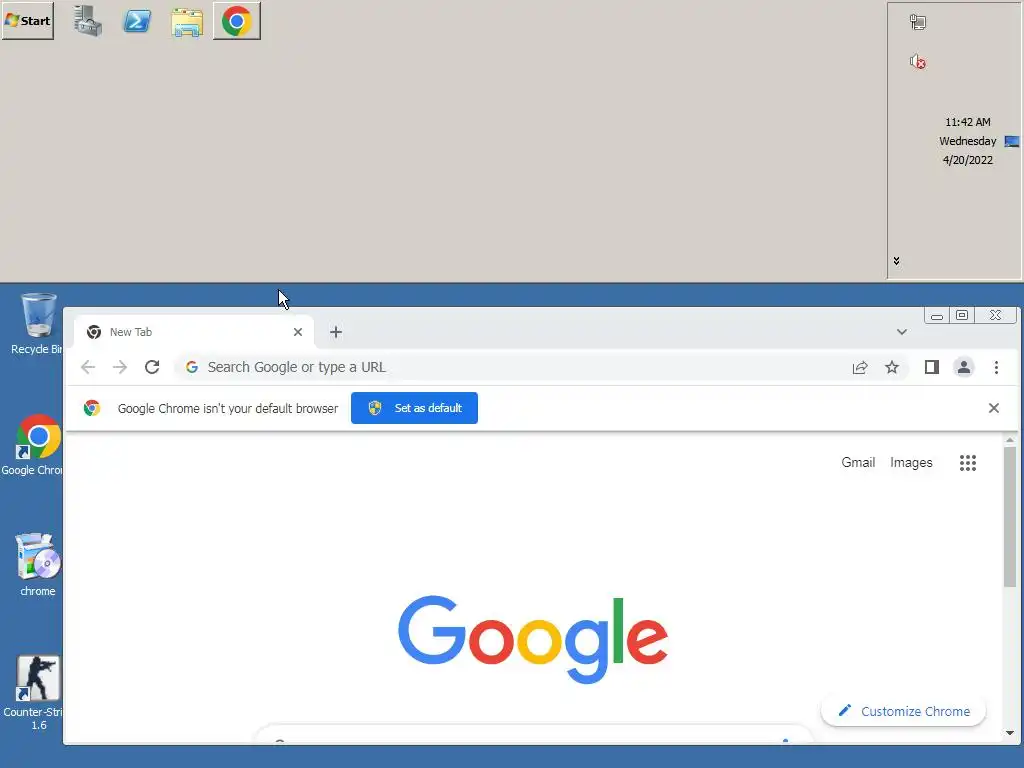Bookmark this tab with the star icon
Image resolution: width=1024 pixels, height=768 pixels.
[892, 367]
